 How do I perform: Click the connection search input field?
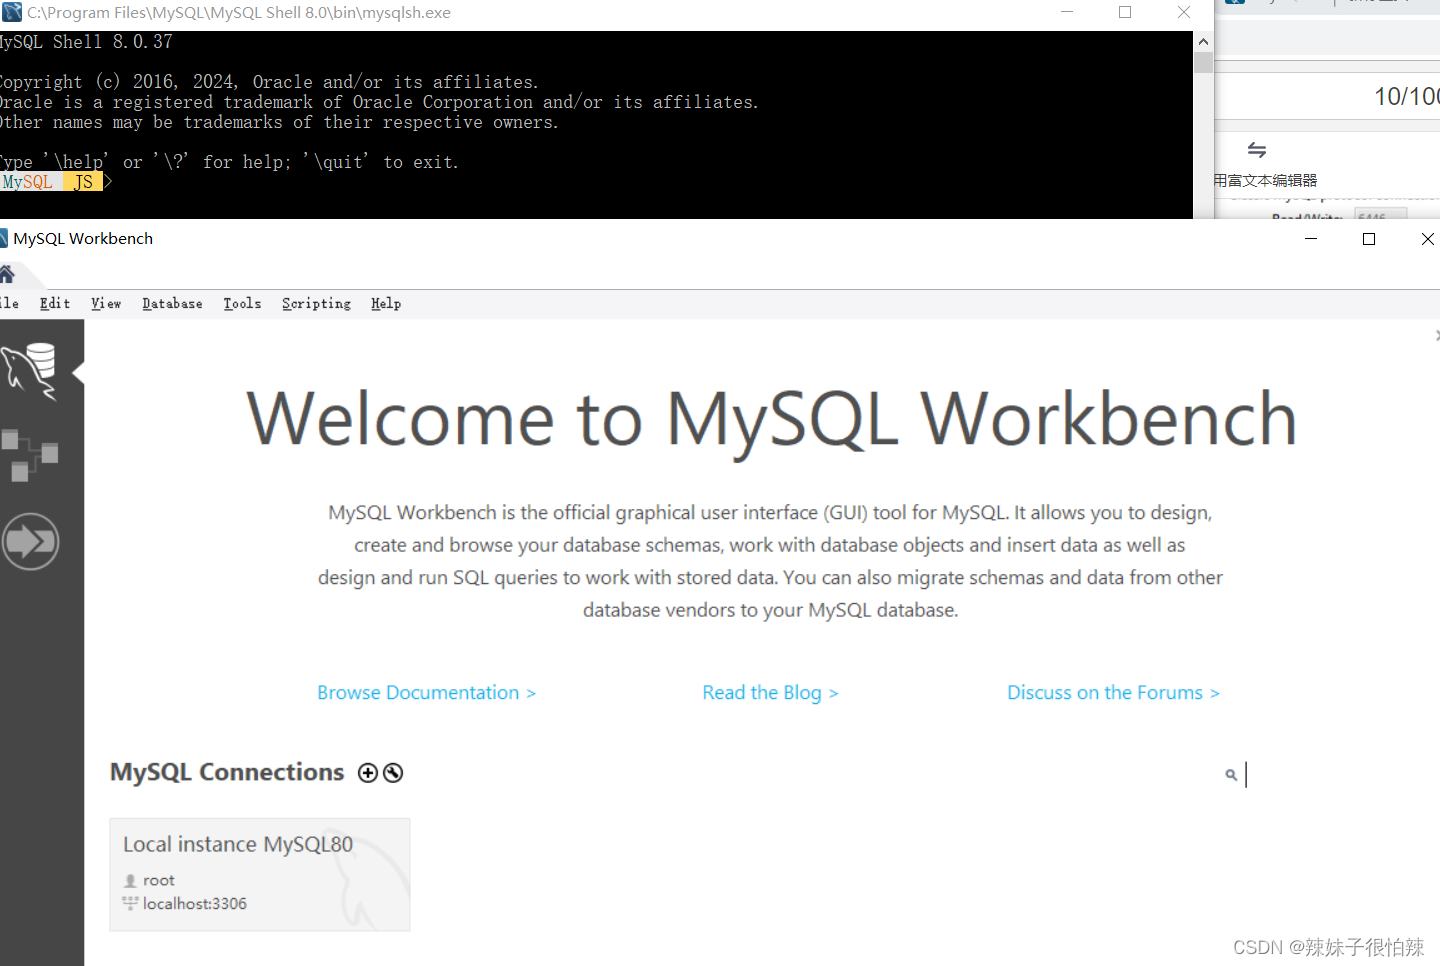(1320, 775)
